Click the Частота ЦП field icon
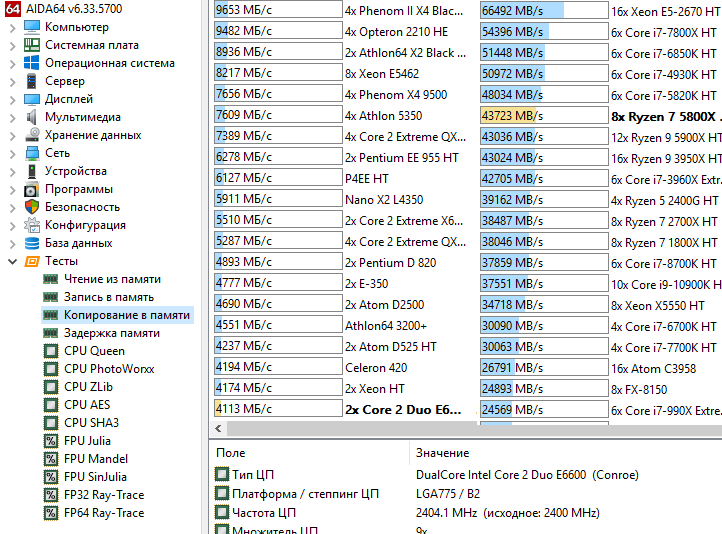This screenshot has height=534, width=722. click(222, 512)
